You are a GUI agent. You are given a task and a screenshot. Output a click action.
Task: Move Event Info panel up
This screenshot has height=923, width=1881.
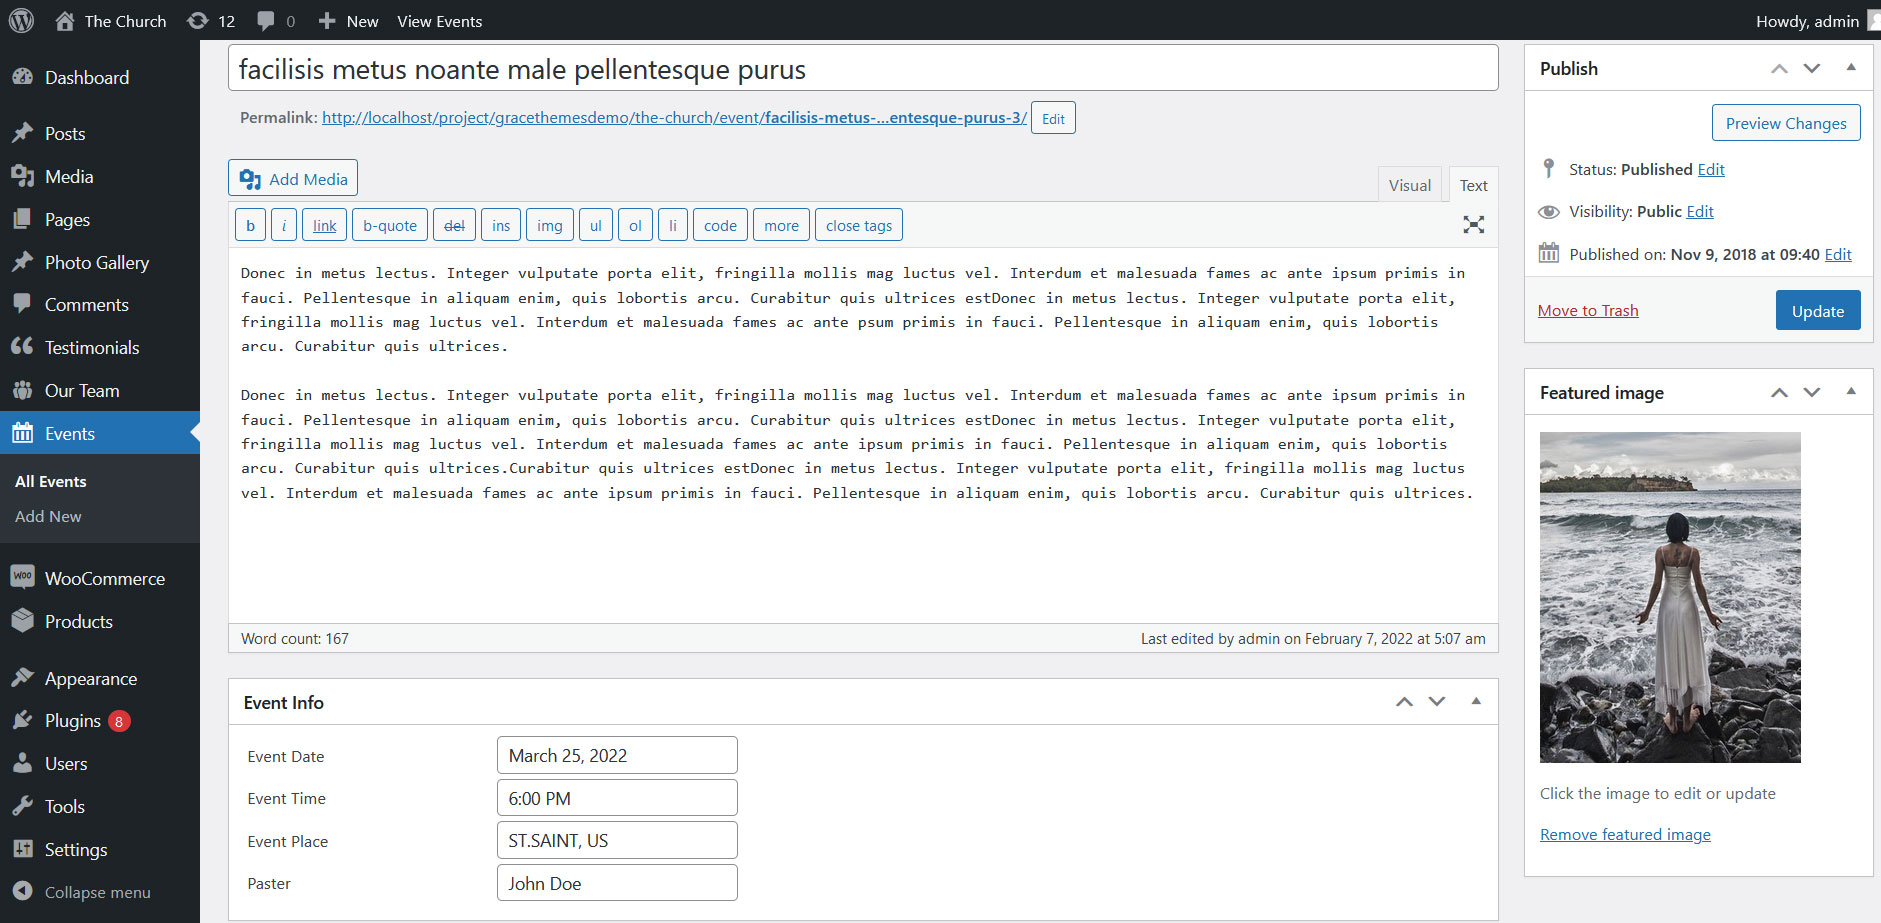point(1404,702)
